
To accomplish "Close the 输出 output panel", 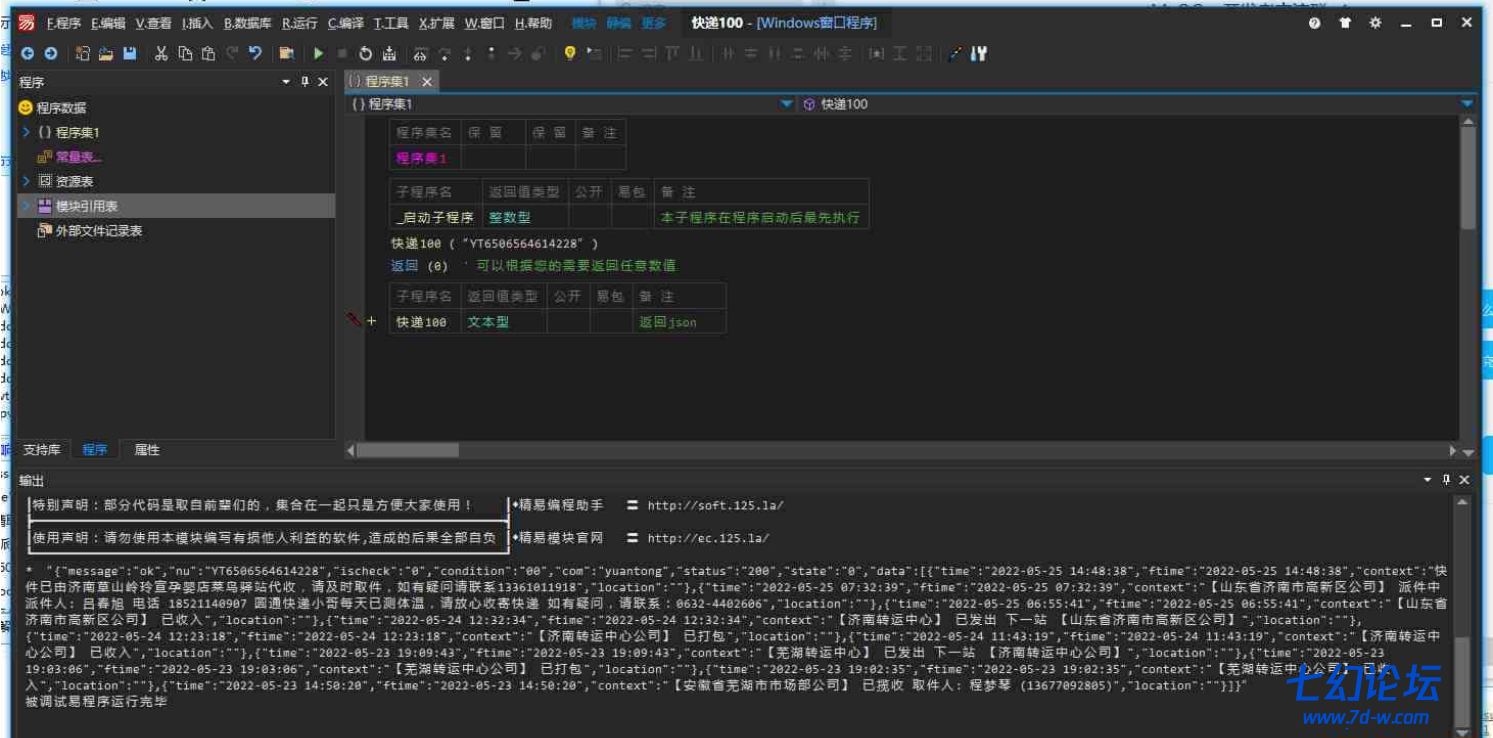I will tap(1464, 480).
